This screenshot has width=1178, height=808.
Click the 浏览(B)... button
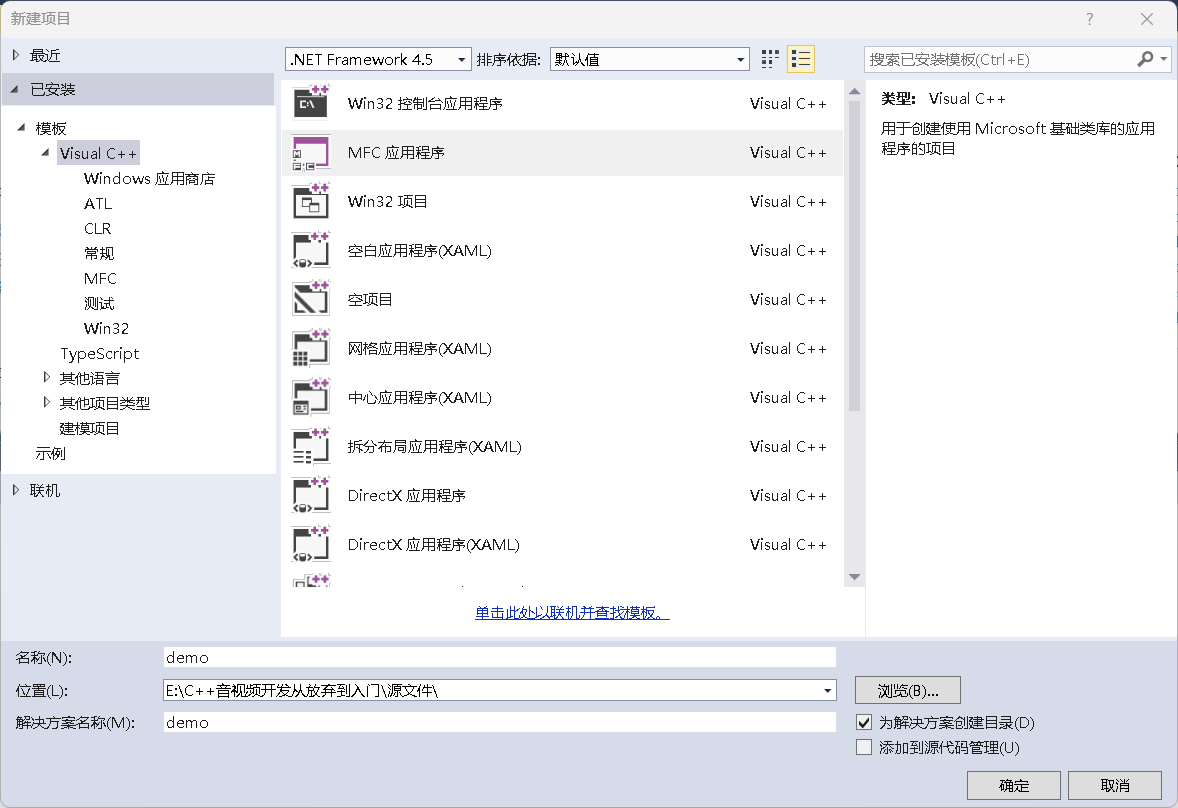[908, 690]
